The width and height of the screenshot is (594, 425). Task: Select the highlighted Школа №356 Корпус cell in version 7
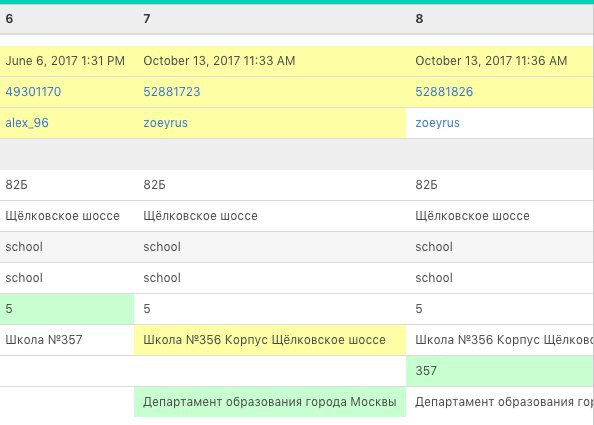pos(270,340)
